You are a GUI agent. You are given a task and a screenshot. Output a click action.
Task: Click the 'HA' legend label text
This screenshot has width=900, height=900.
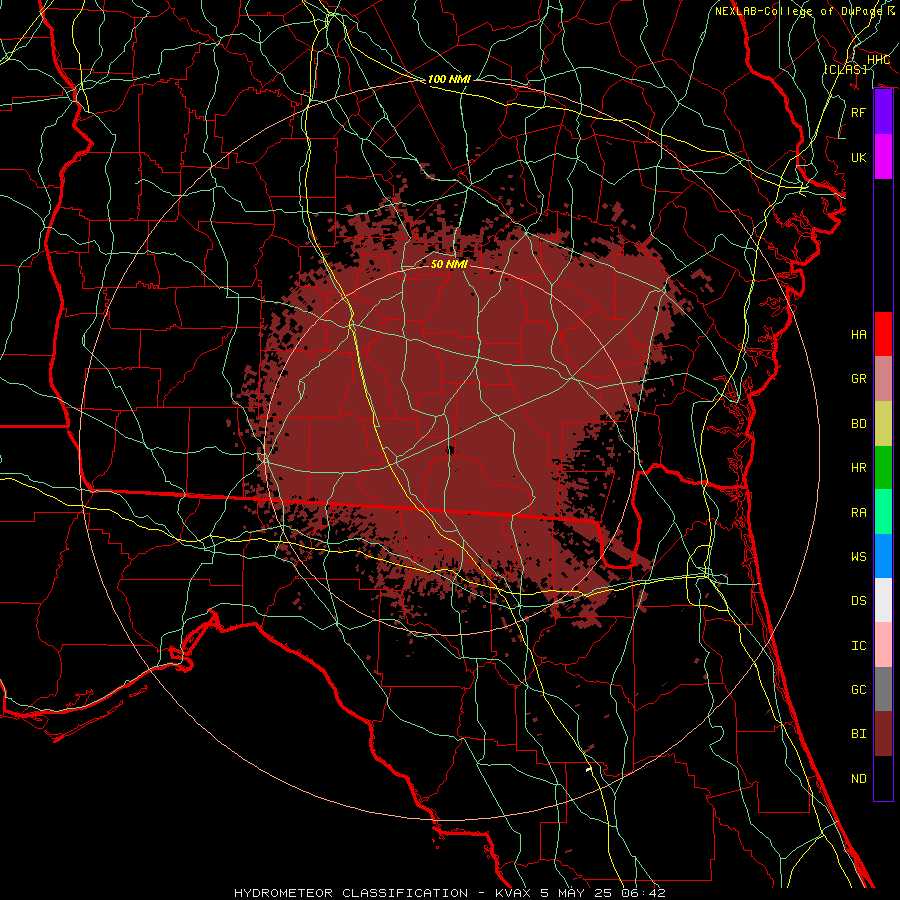pos(859,335)
